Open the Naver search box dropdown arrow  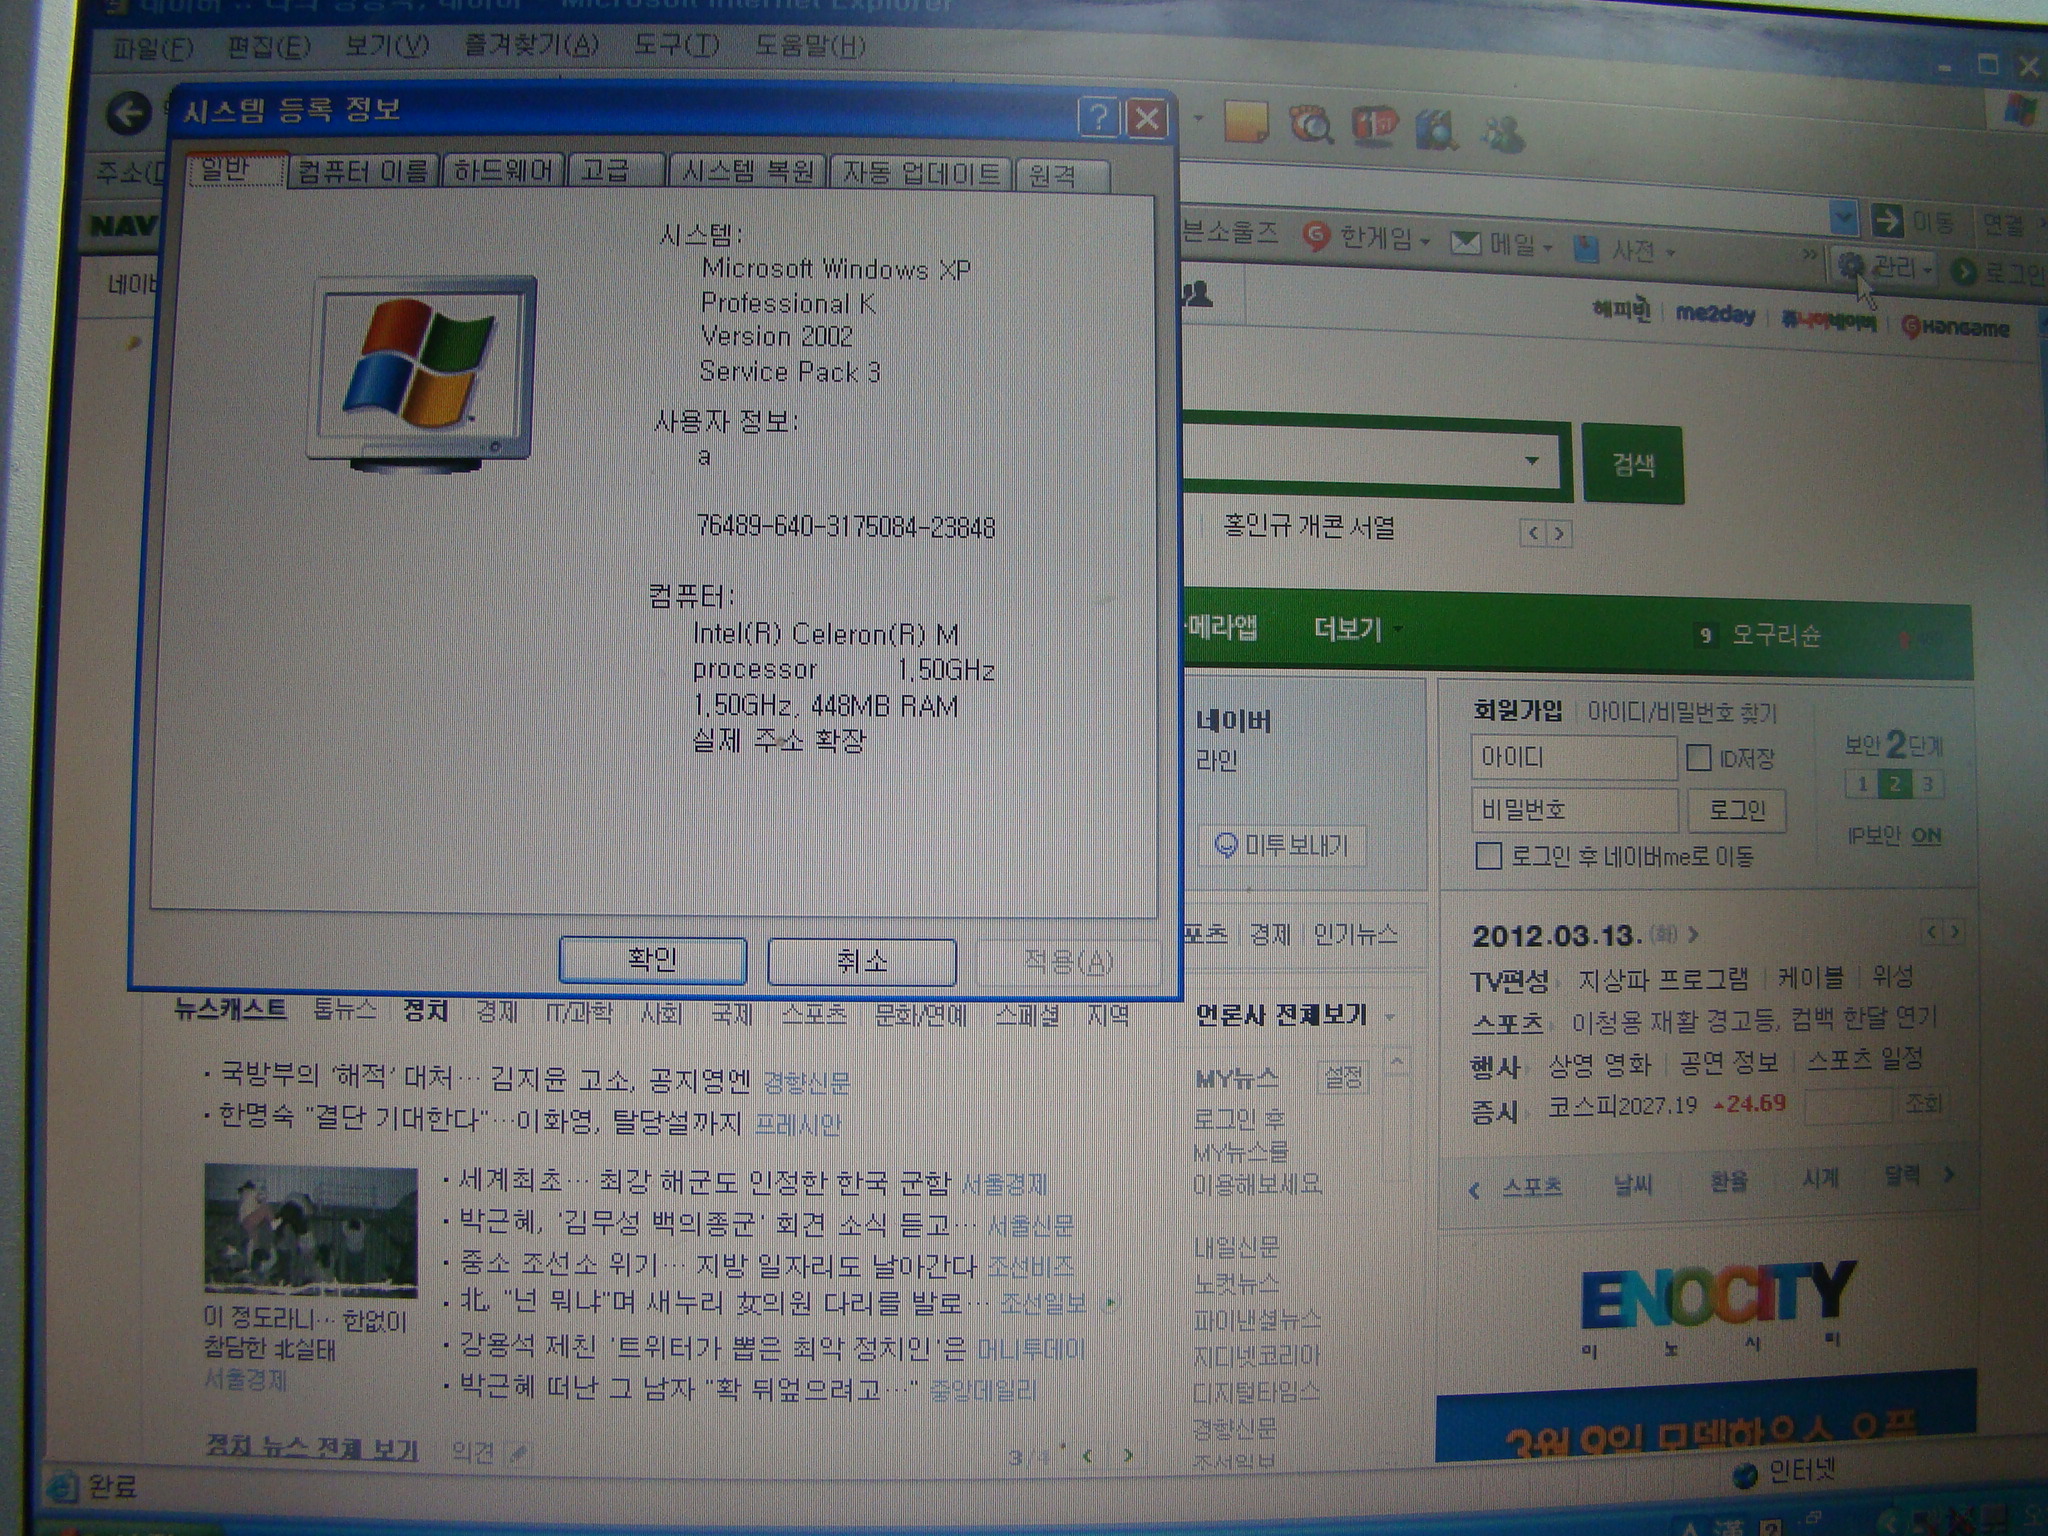pos(1531,461)
